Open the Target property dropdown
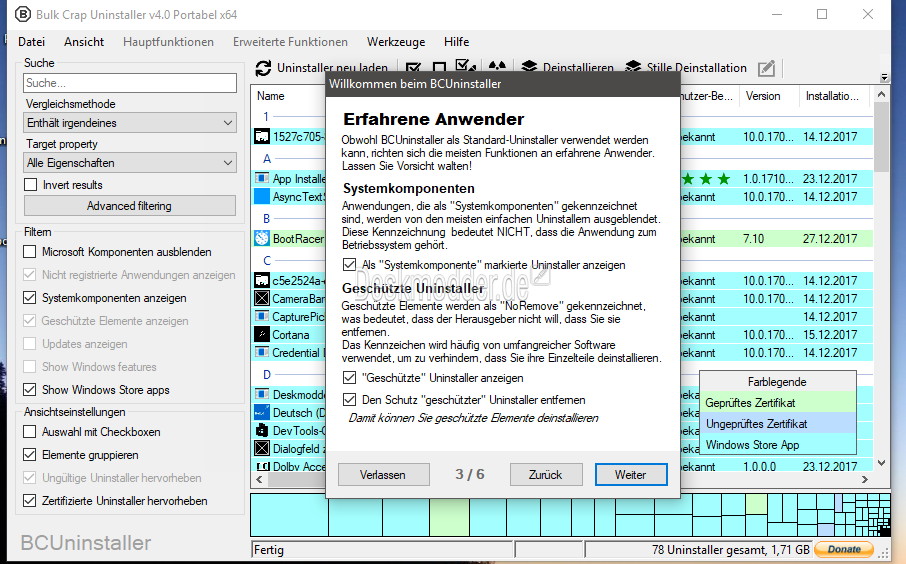 click(130, 163)
